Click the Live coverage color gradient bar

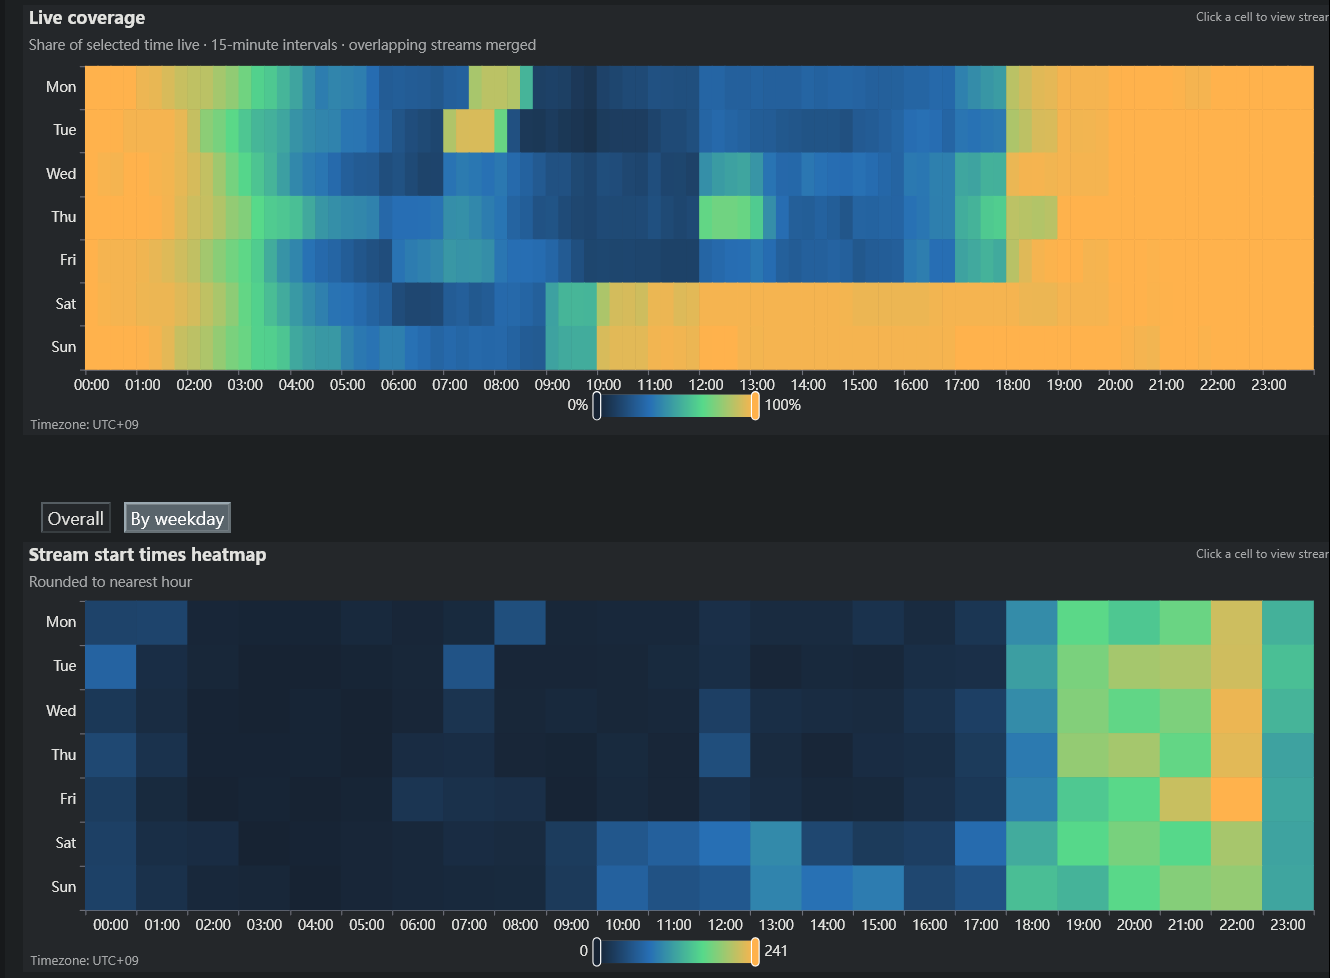pos(676,406)
